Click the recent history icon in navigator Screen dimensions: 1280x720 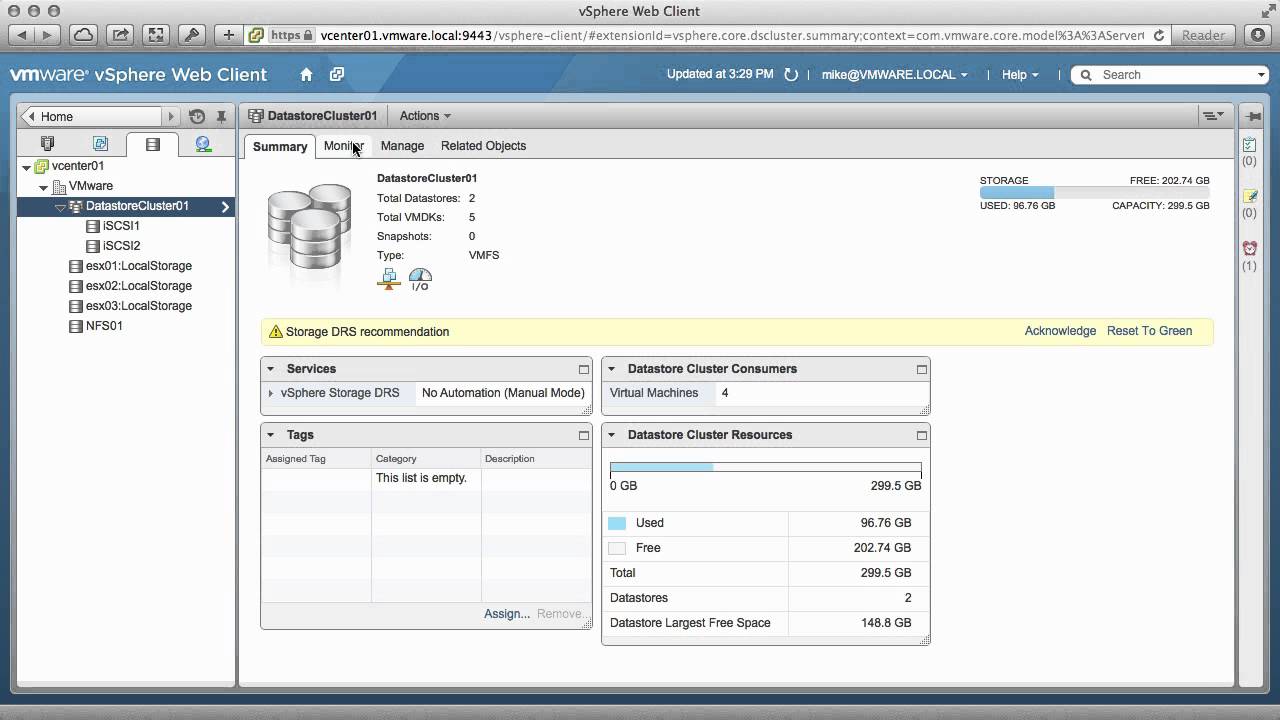197,116
